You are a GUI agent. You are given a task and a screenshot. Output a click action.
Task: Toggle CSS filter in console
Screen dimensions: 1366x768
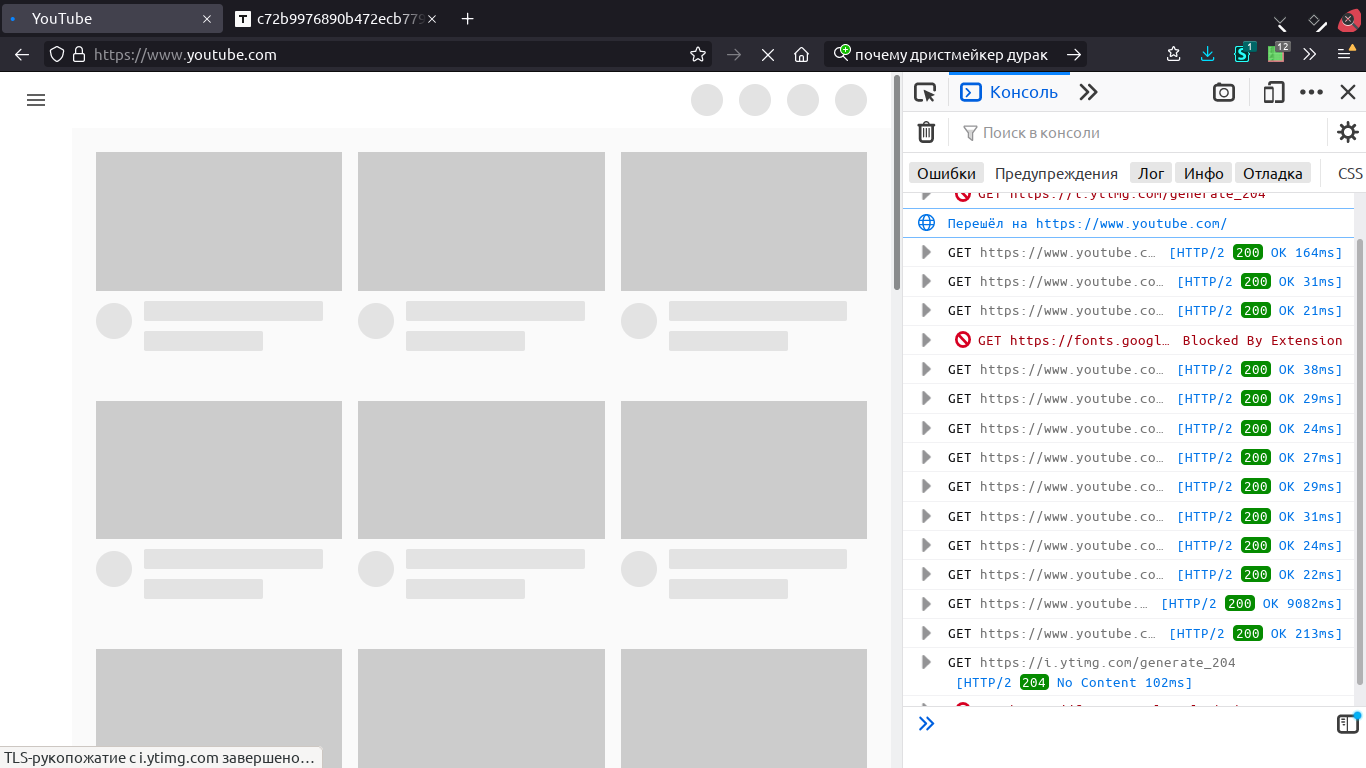point(1350,173)
